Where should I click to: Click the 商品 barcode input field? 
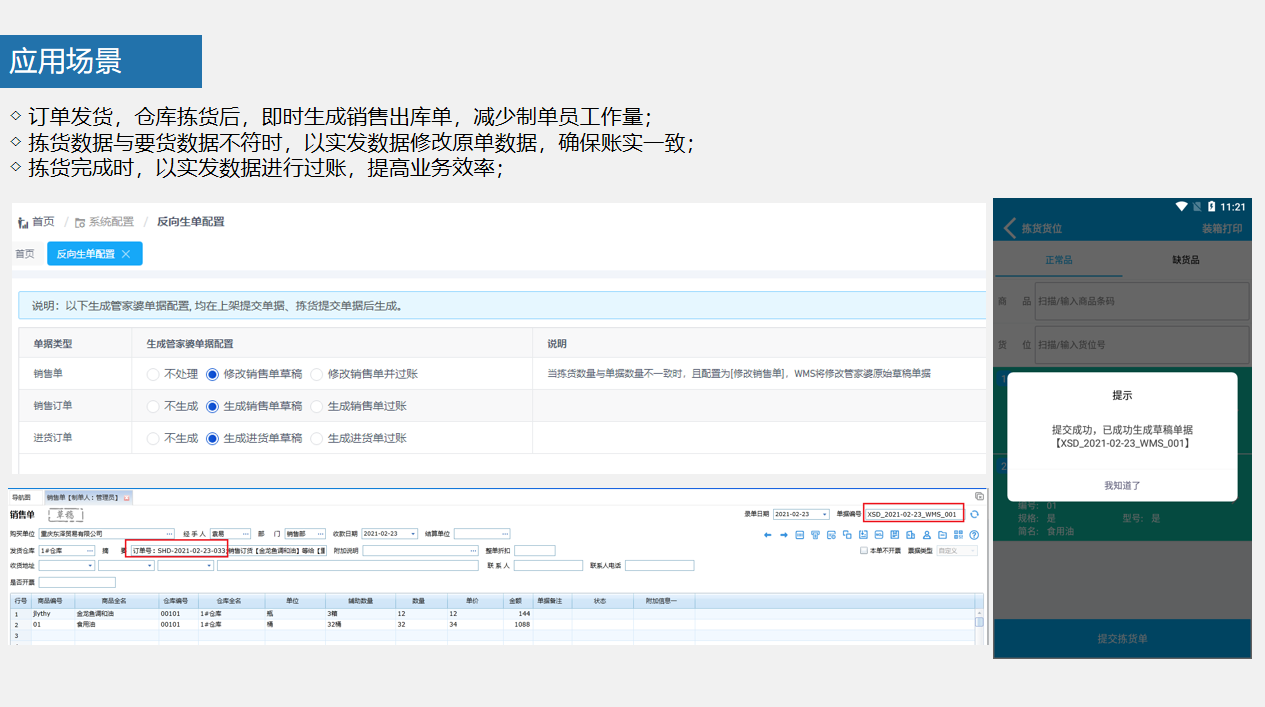[1141, 301]
